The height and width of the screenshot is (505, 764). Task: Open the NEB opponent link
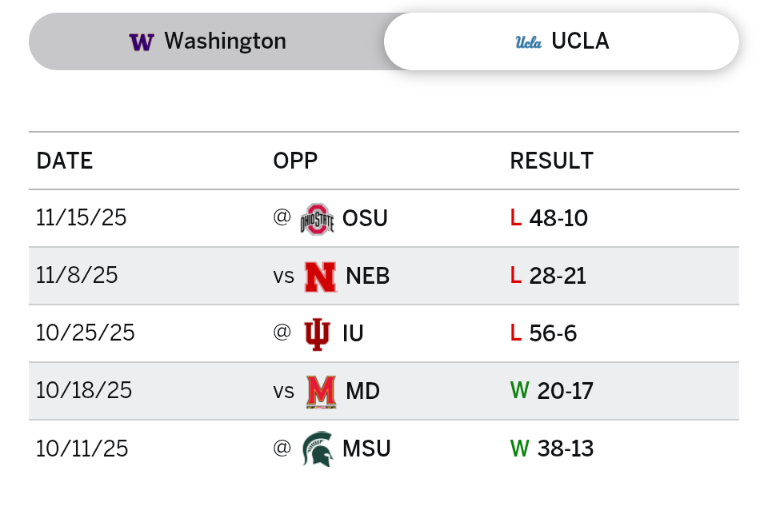367,276
